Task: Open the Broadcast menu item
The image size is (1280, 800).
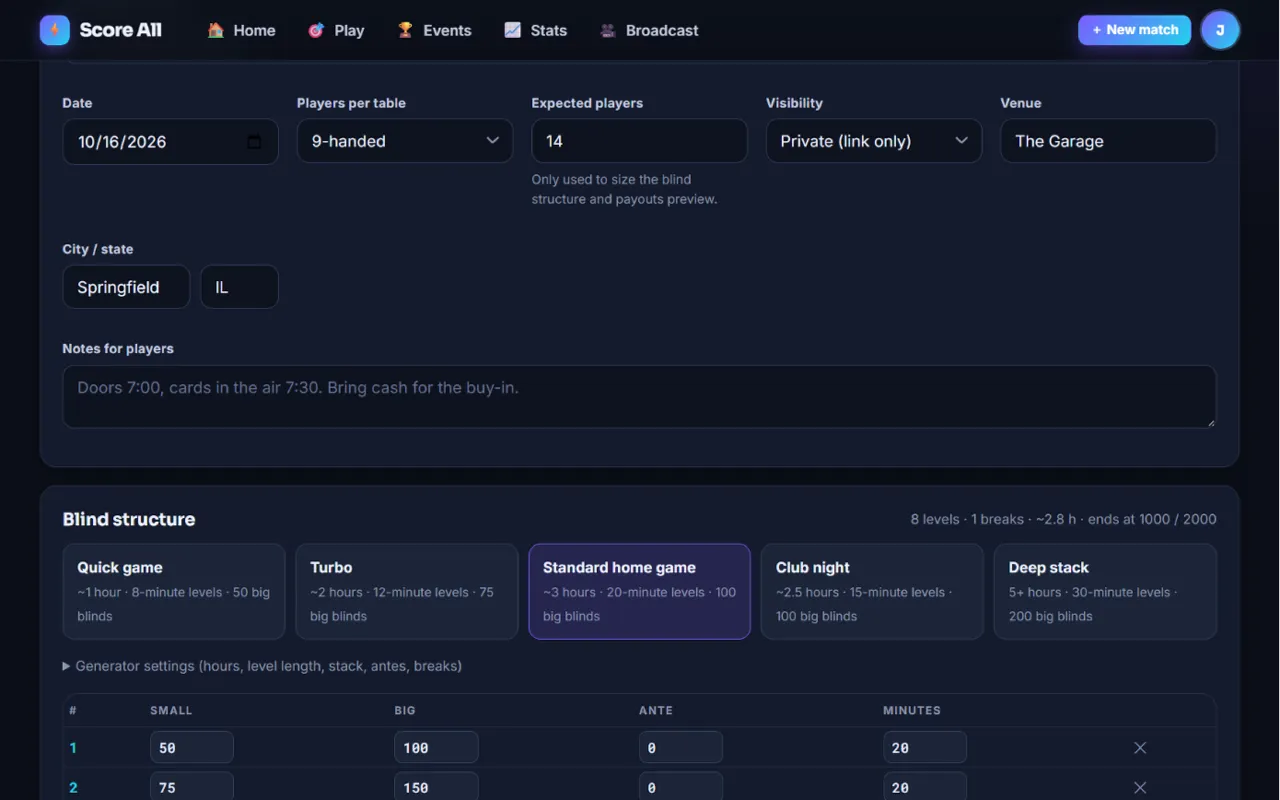Action: 649,30
